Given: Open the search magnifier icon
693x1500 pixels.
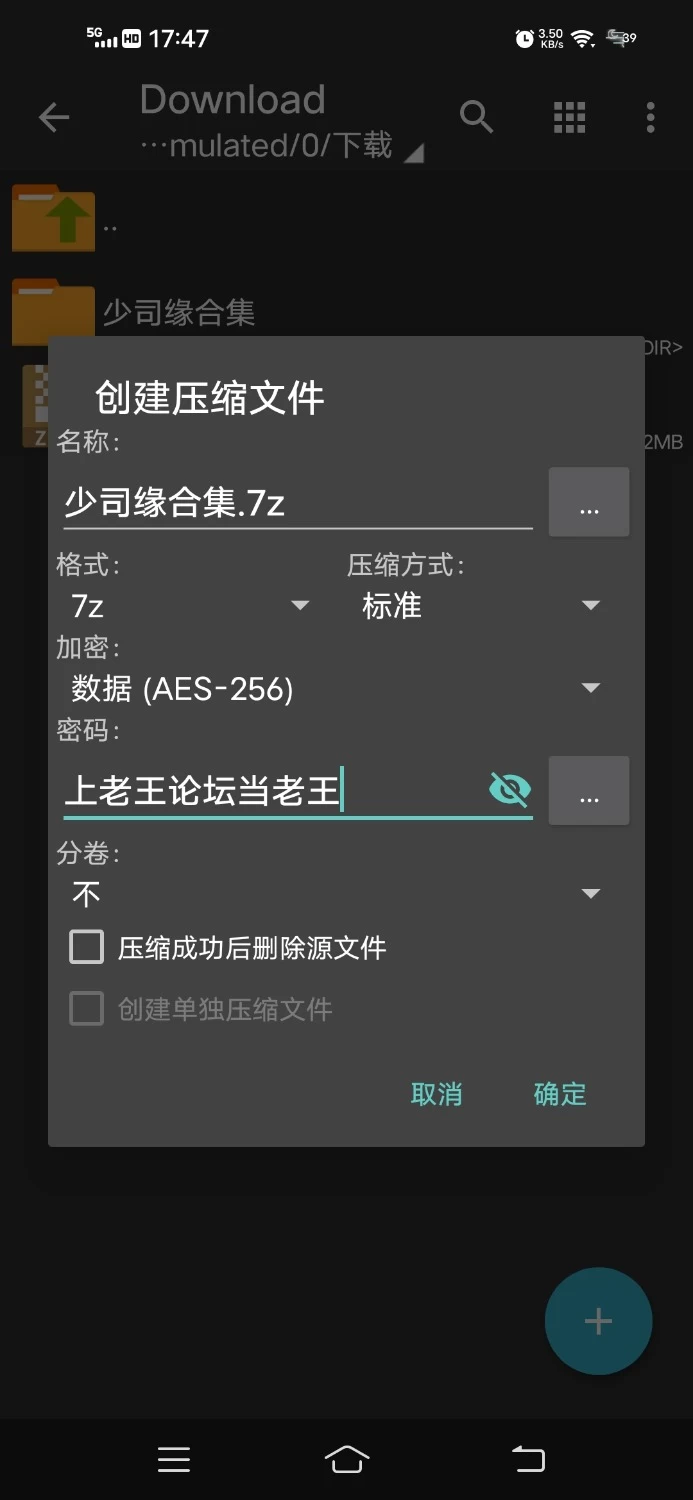Looking at the screenshot, I should tap(477, 118).
